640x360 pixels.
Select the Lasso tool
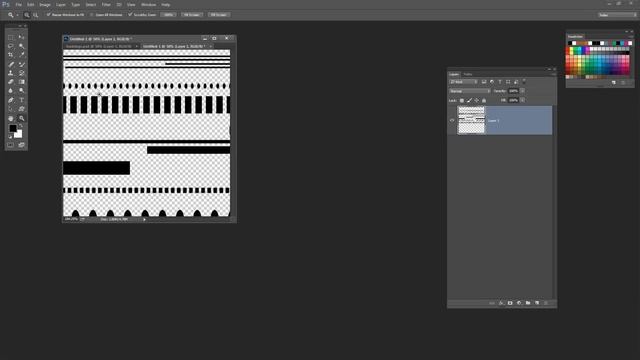click(x=11, y=46)
